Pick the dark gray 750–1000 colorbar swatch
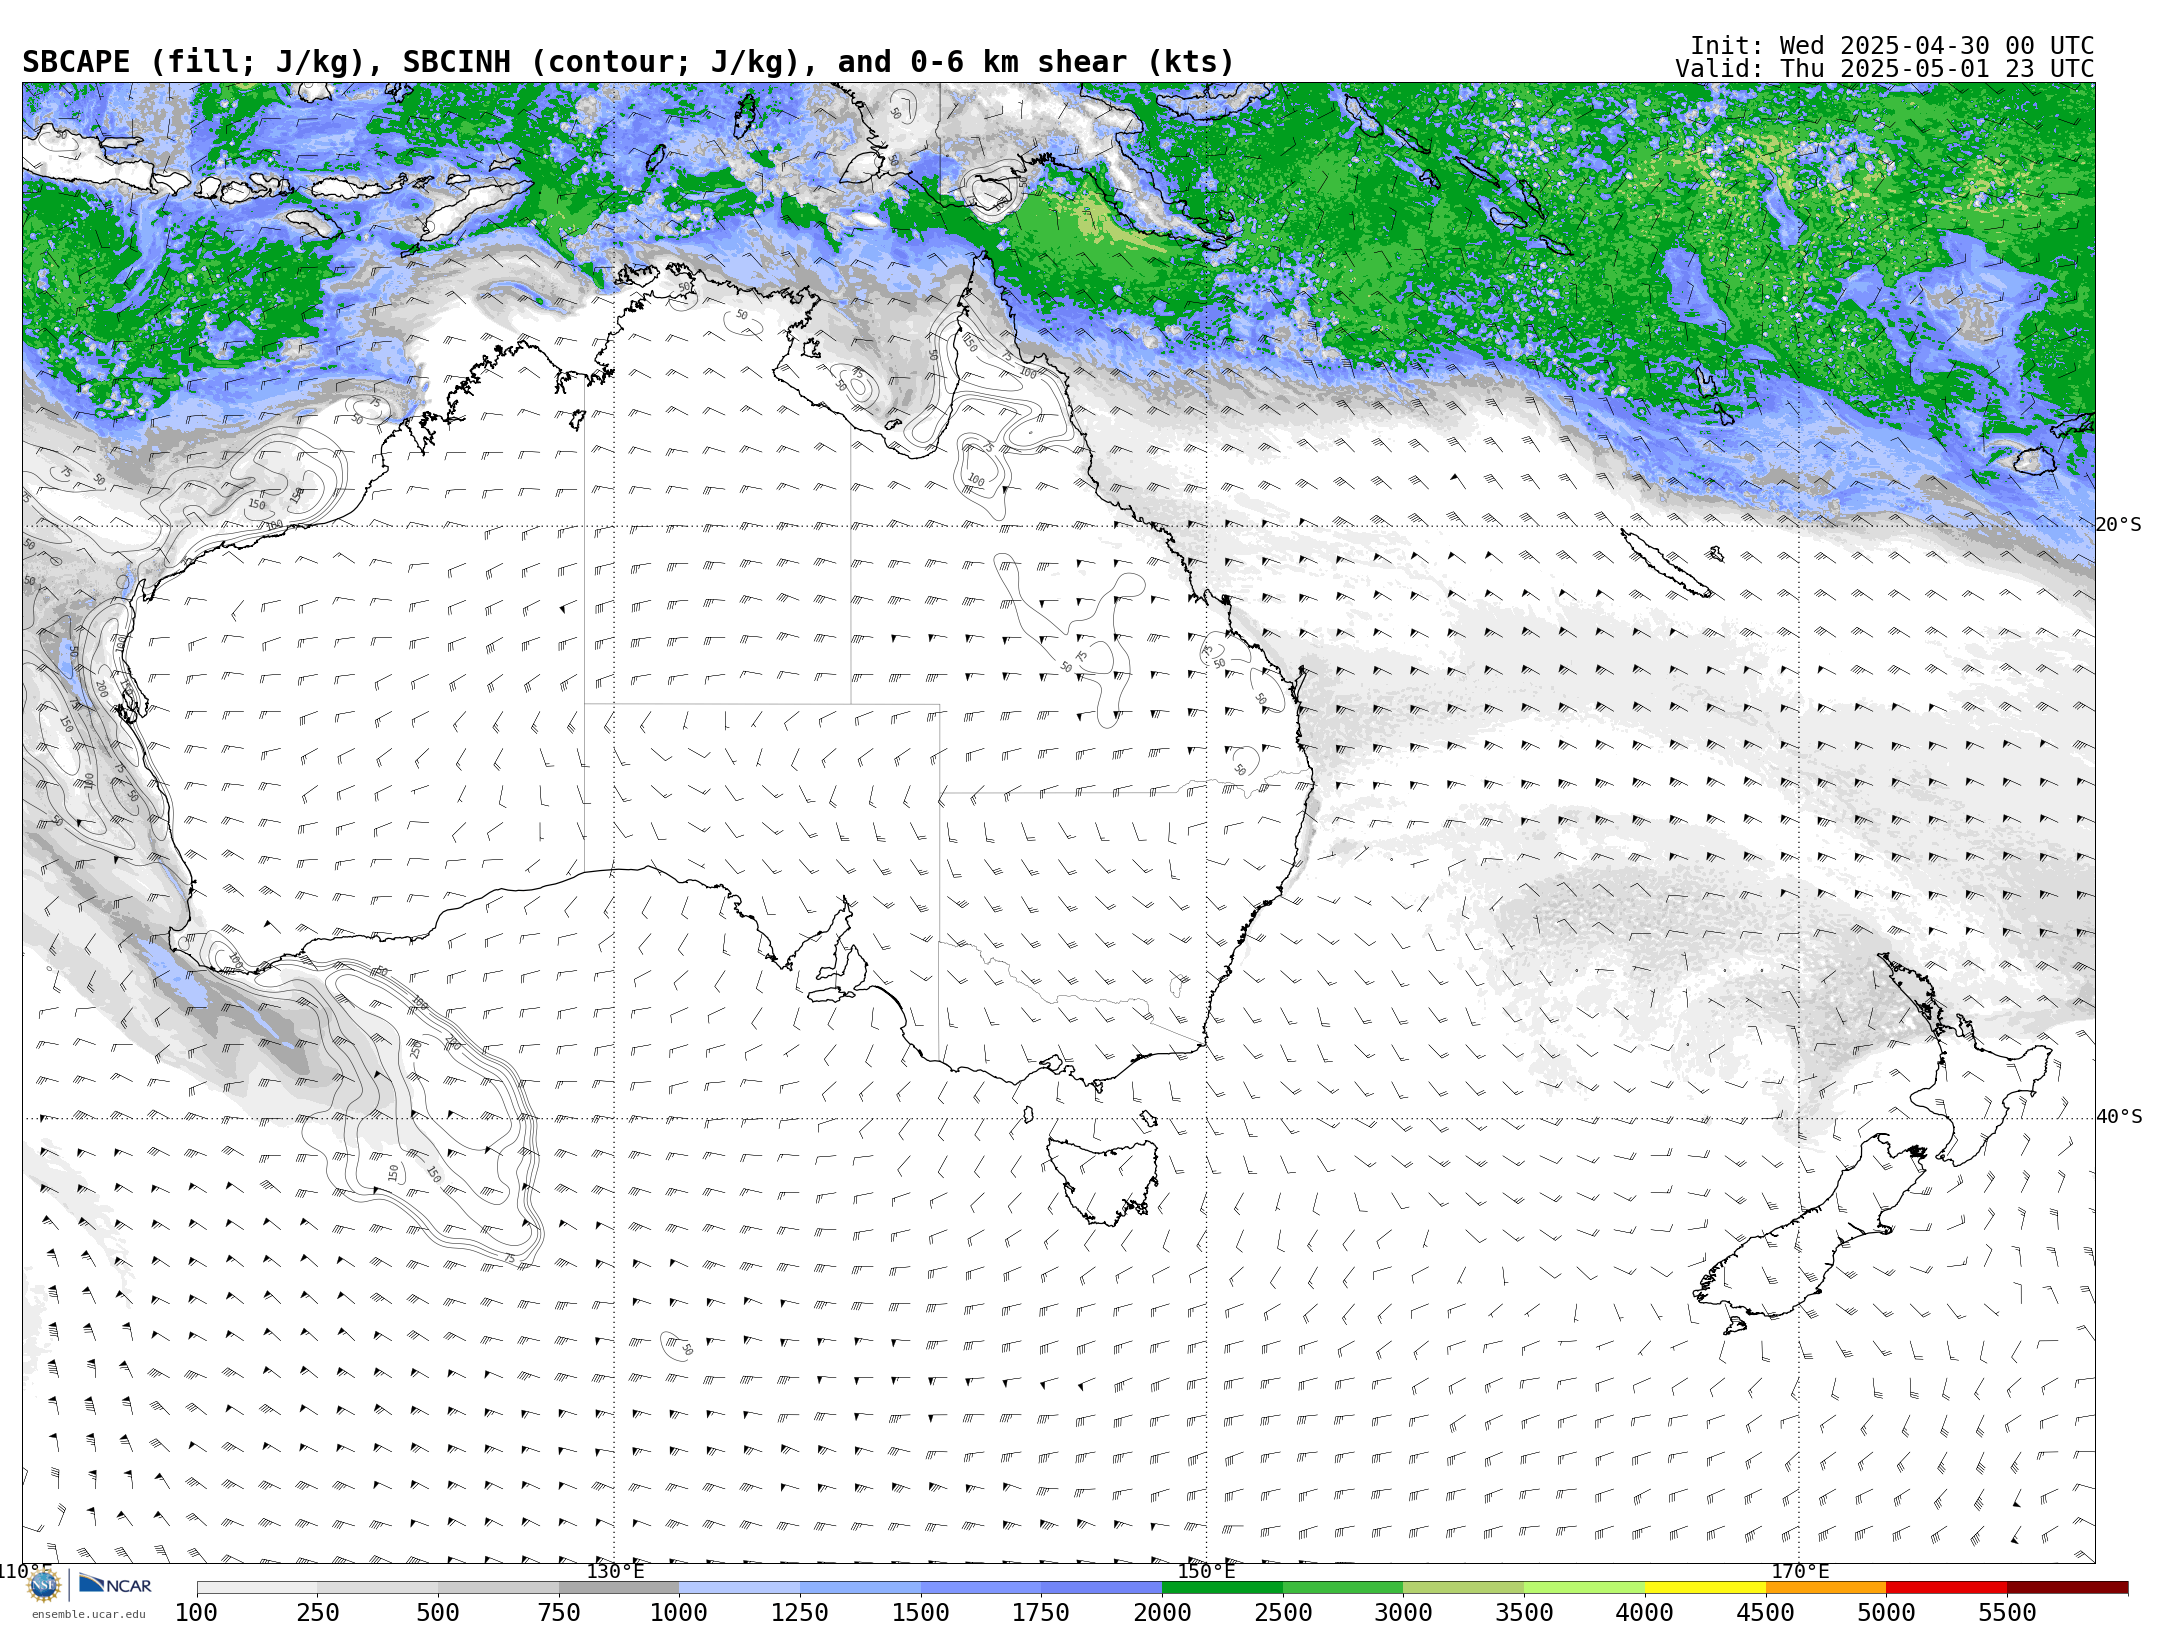The height and width of the screenshot is (1626, 2160). (x=619, y=1588)
